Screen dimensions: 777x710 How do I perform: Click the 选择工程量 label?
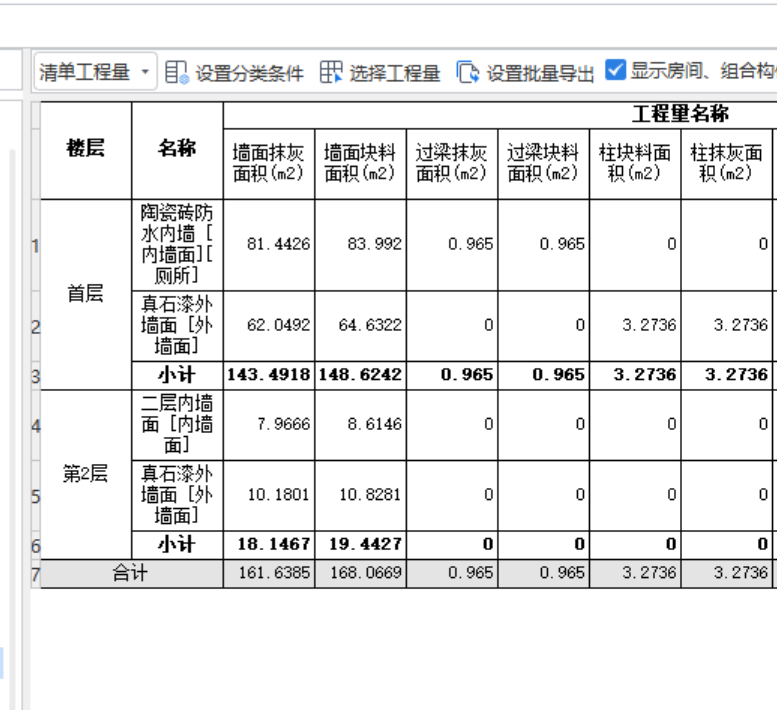395,73
